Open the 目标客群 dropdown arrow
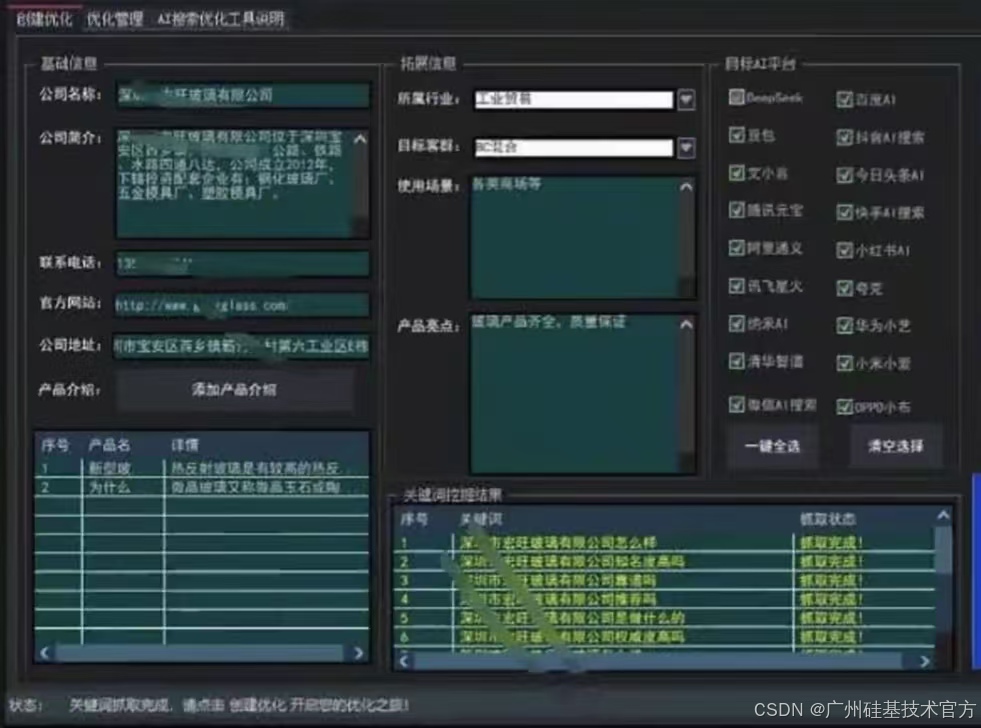The width and height of the screenshot is (981, 728). [x=686, y=148]
